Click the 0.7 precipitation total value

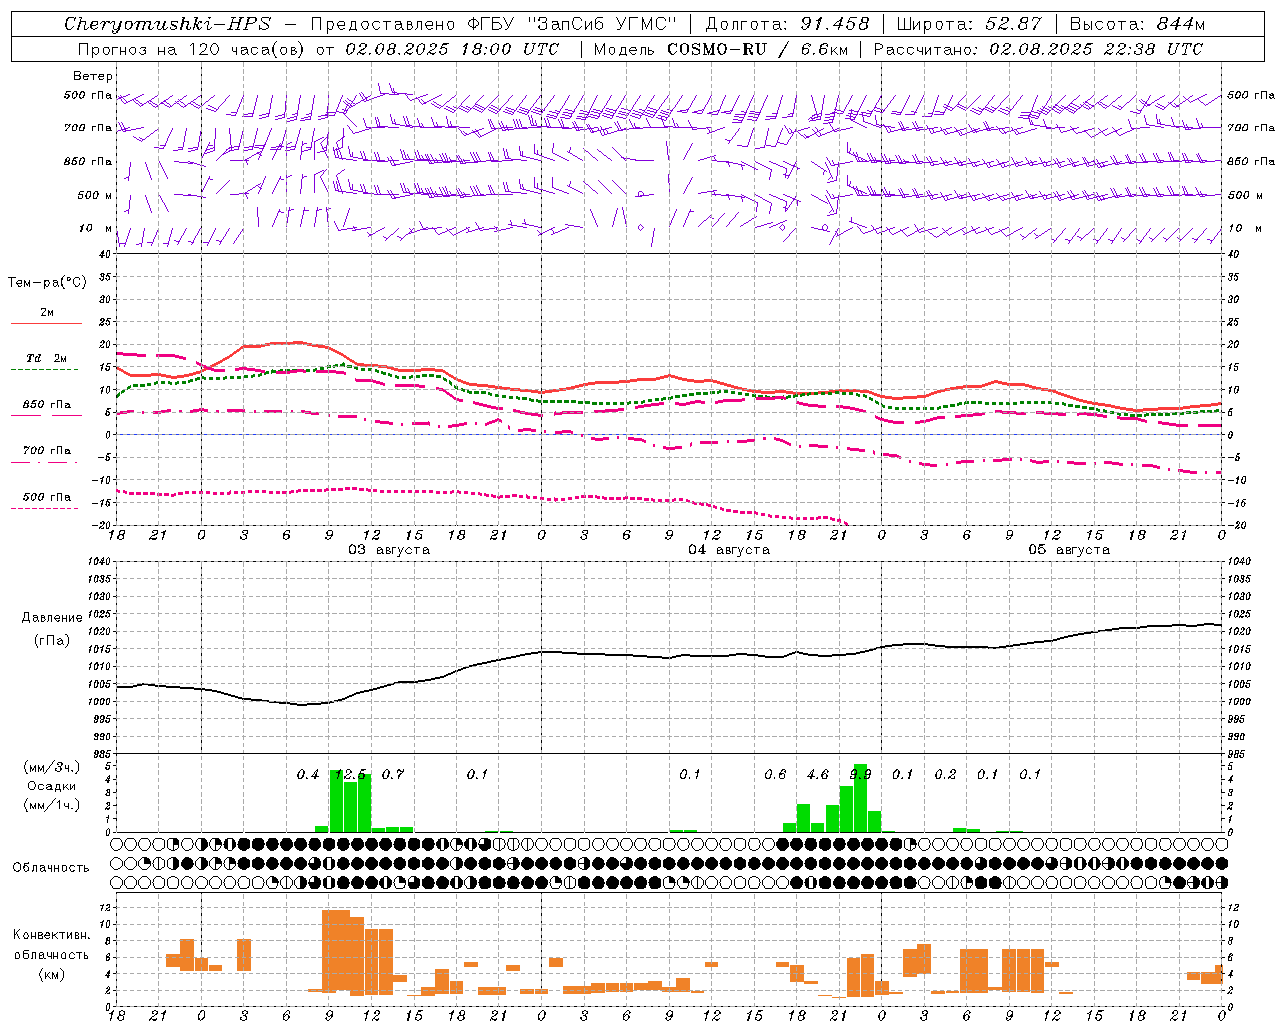tap(393, 774)
